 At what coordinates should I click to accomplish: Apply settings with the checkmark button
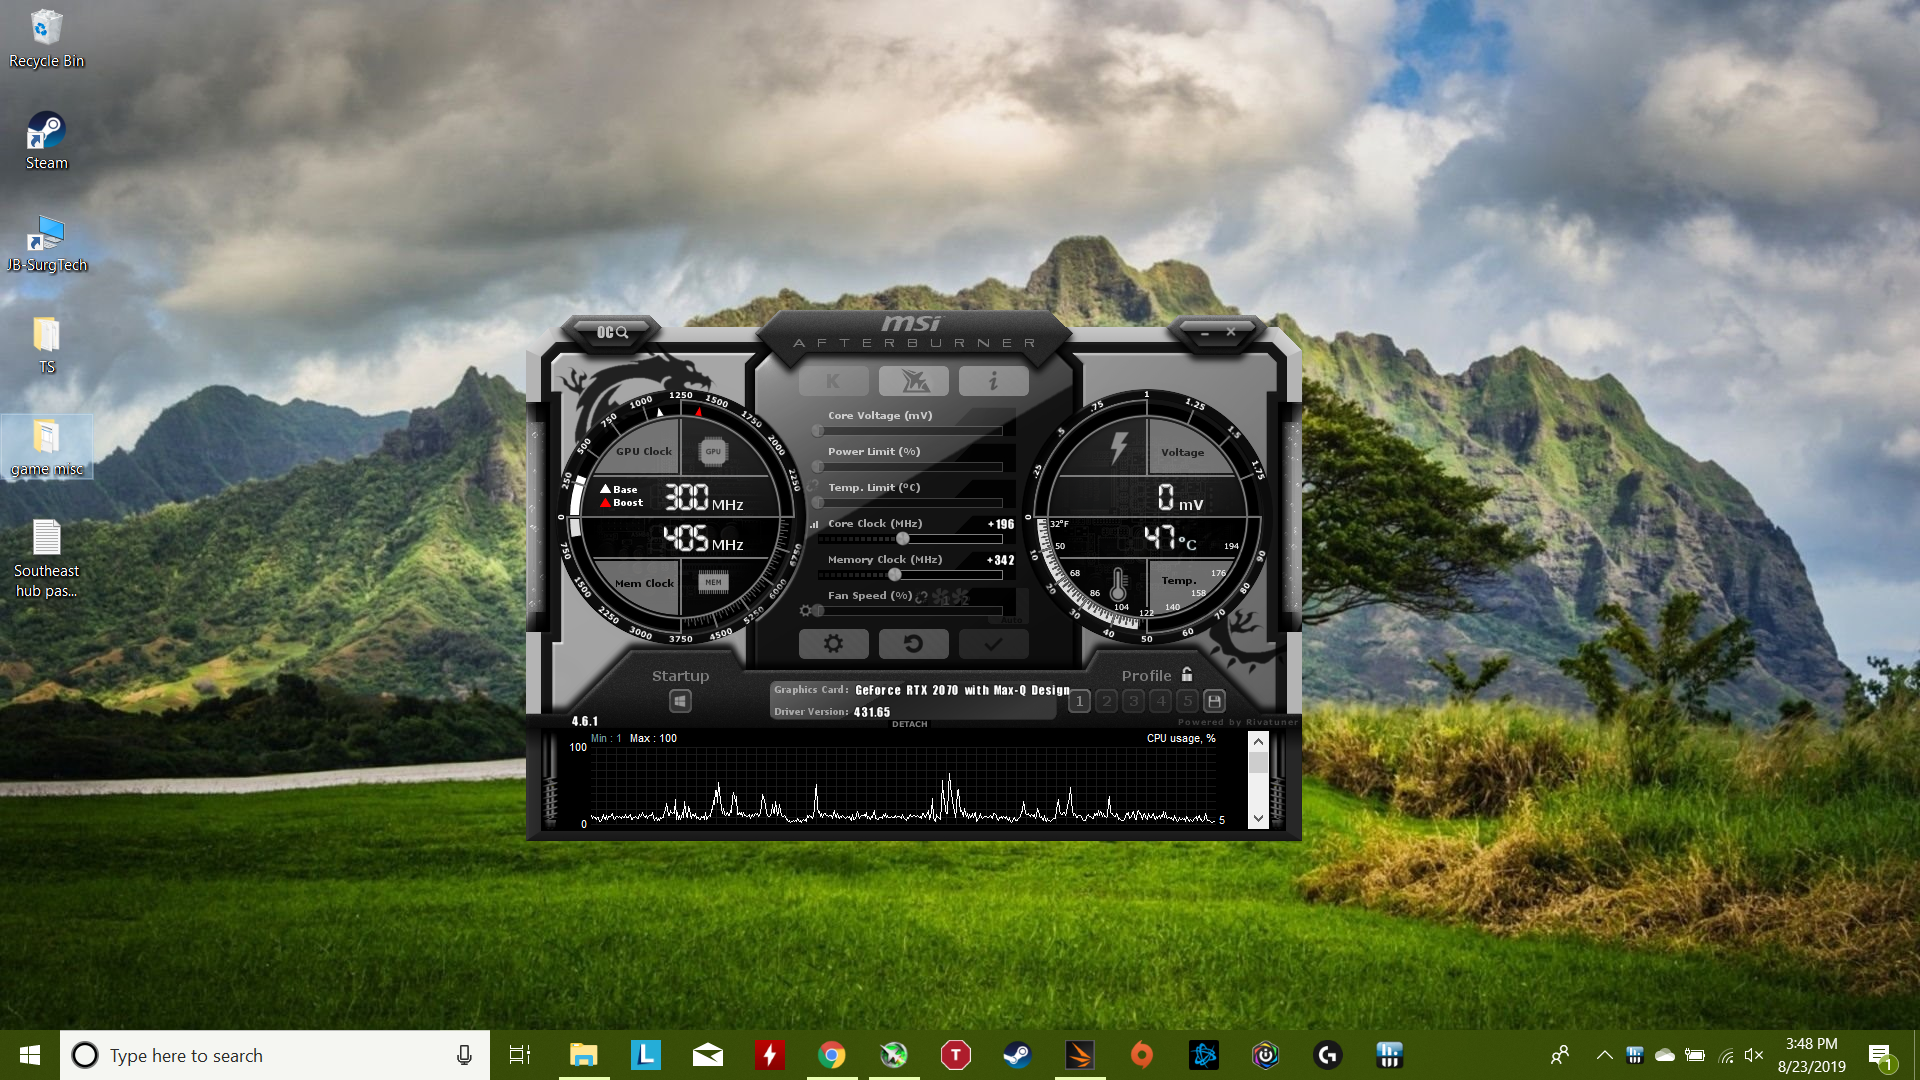click(x=993, y=644)
